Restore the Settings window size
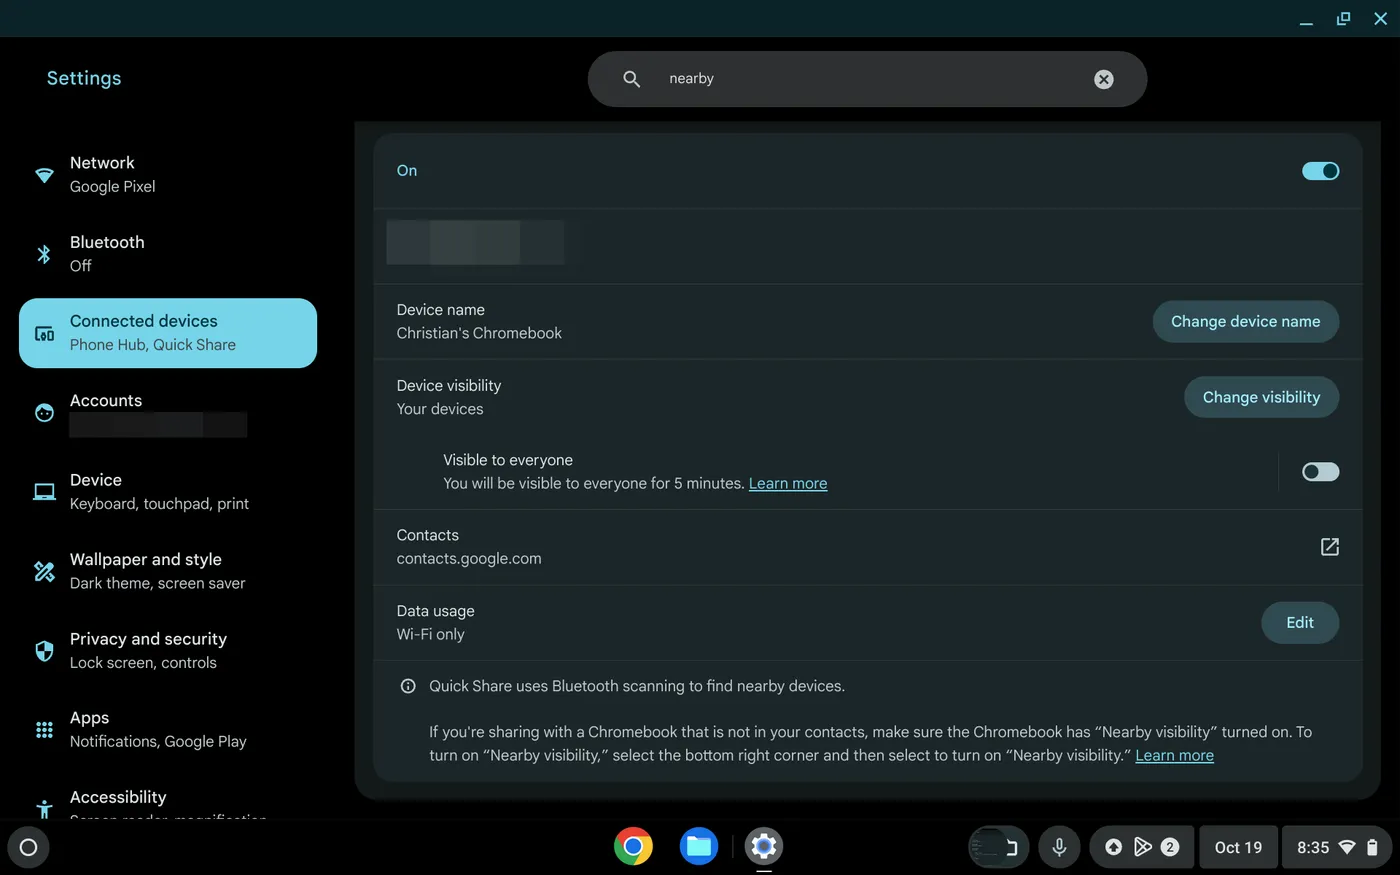 click(1343, 19)
